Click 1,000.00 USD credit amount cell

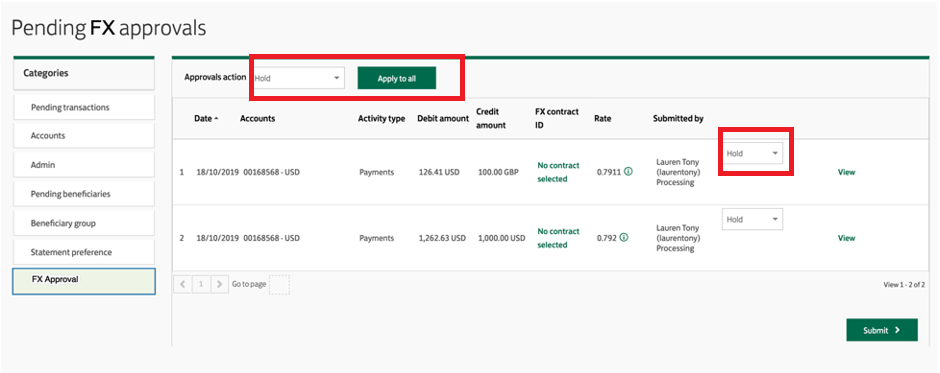tap(501, 238)
